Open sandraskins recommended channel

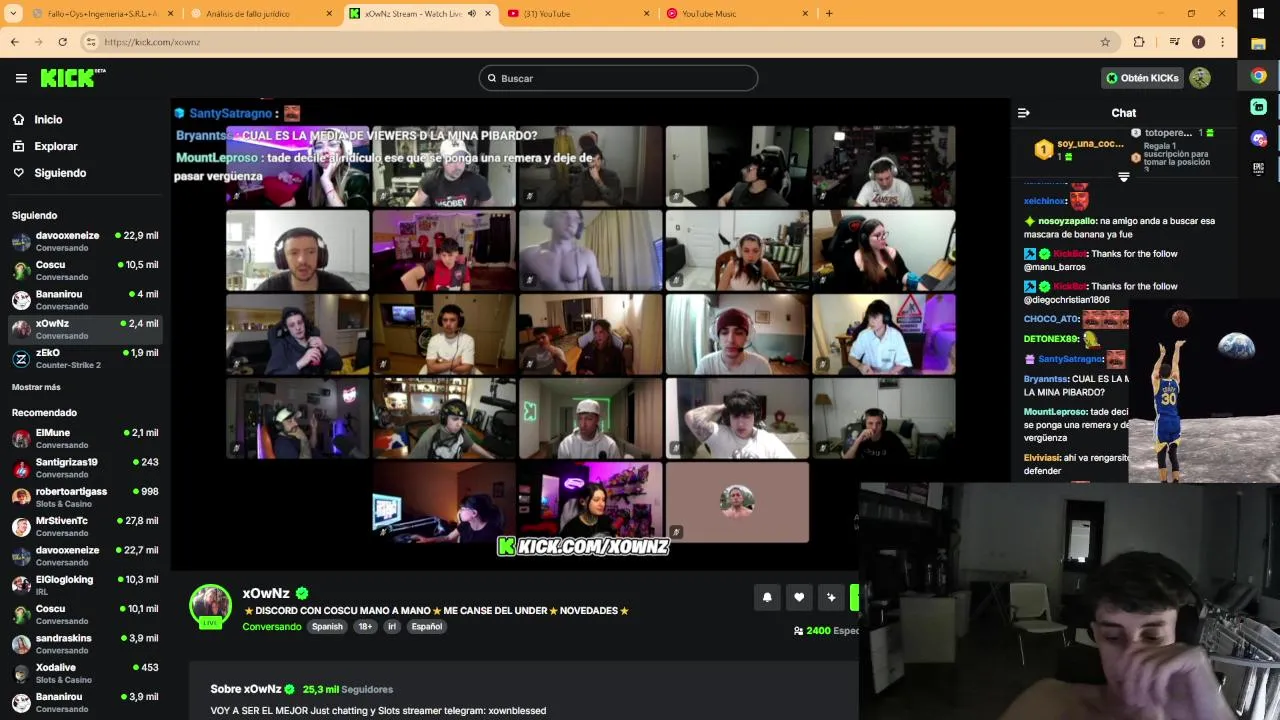click(x=85, y=643)
